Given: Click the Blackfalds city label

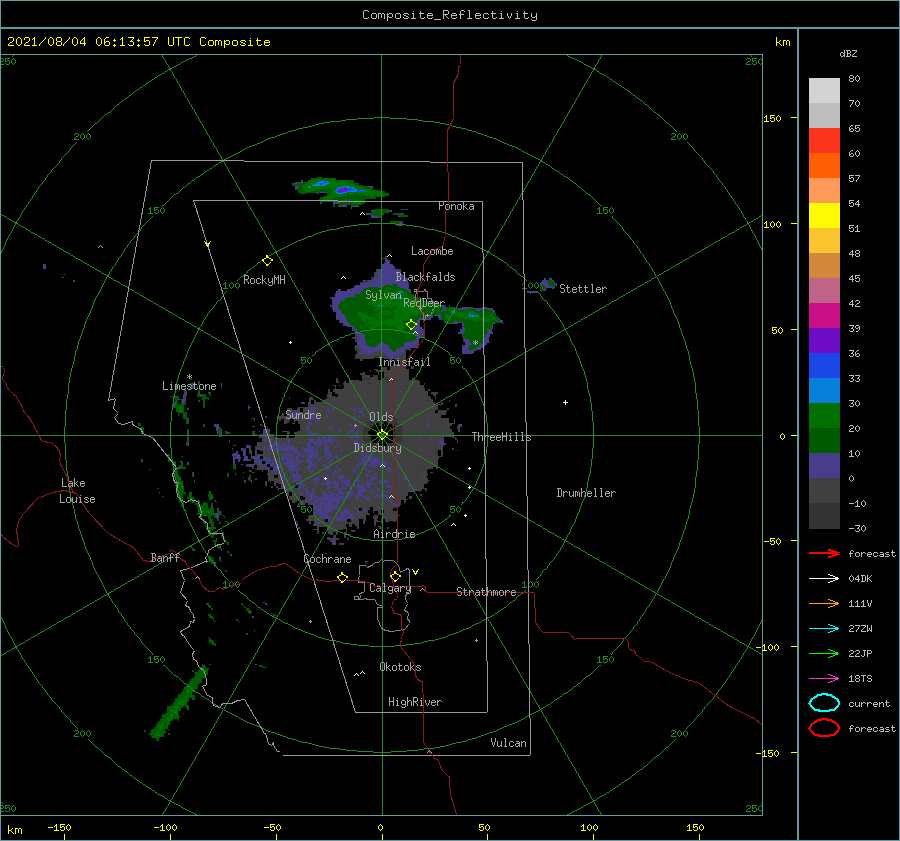Looking at the screenshot, I should click(x=425, y=277).
